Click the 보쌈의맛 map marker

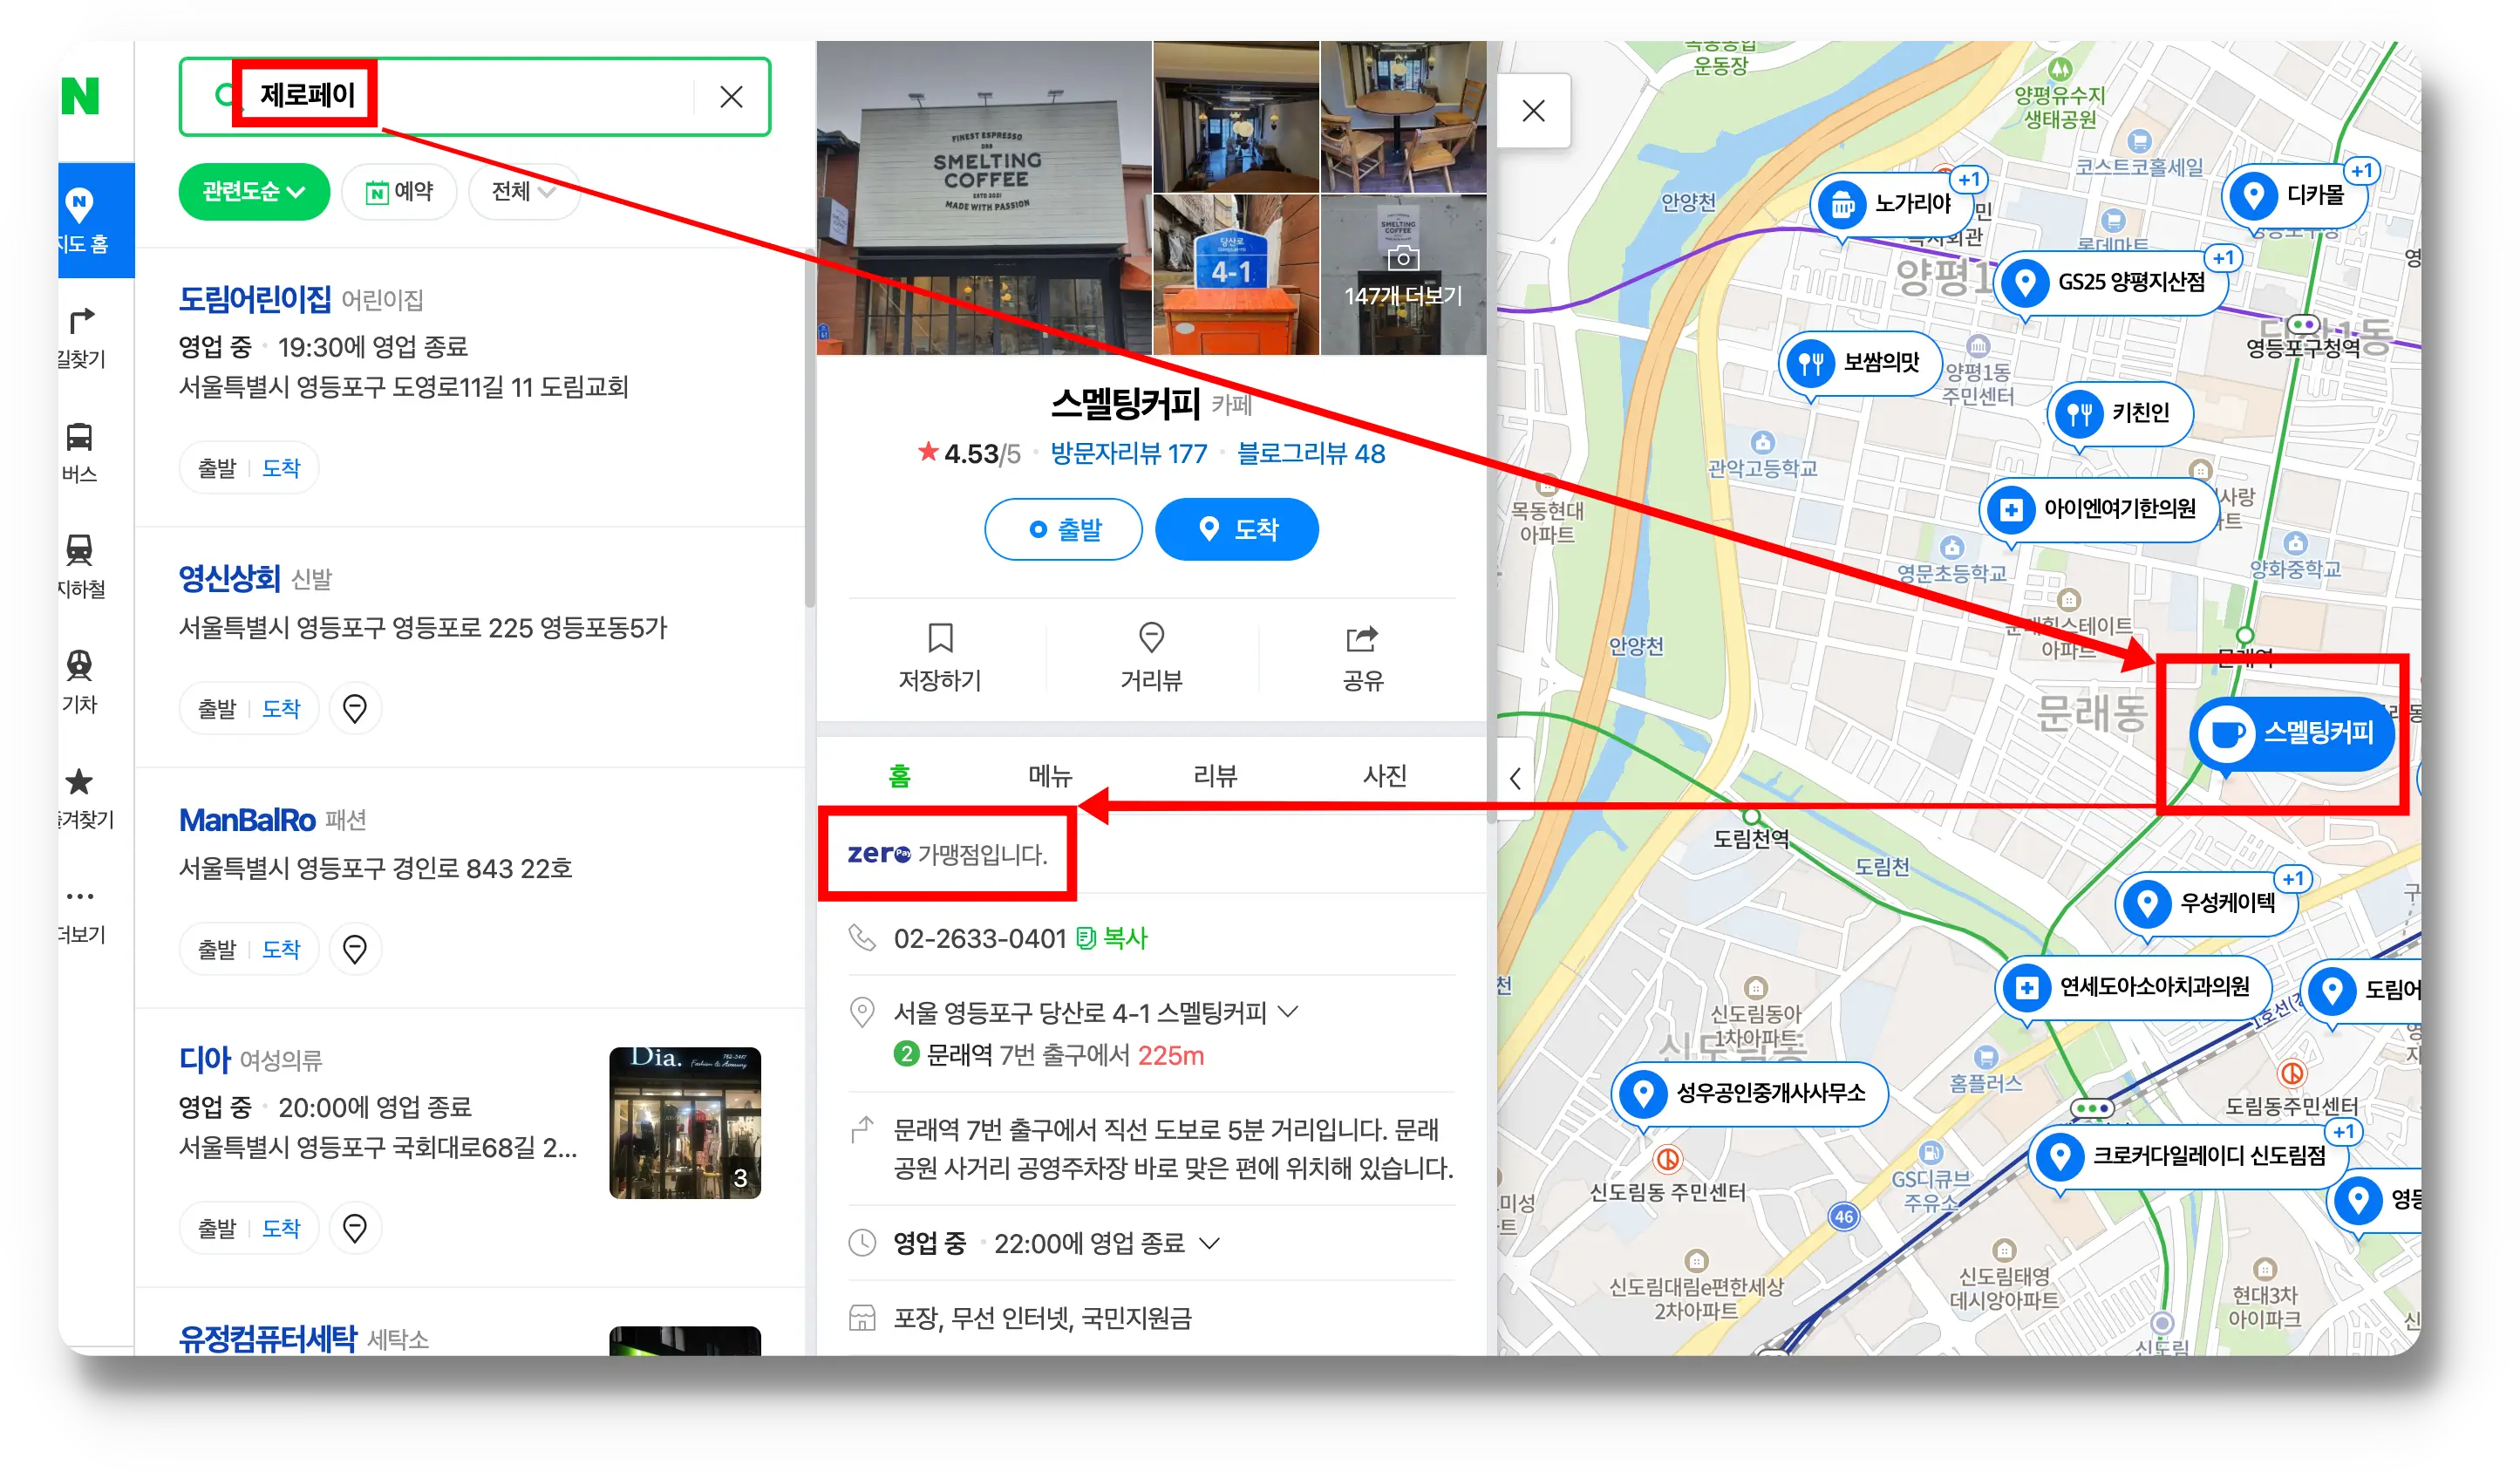[x=1862, y=362]
